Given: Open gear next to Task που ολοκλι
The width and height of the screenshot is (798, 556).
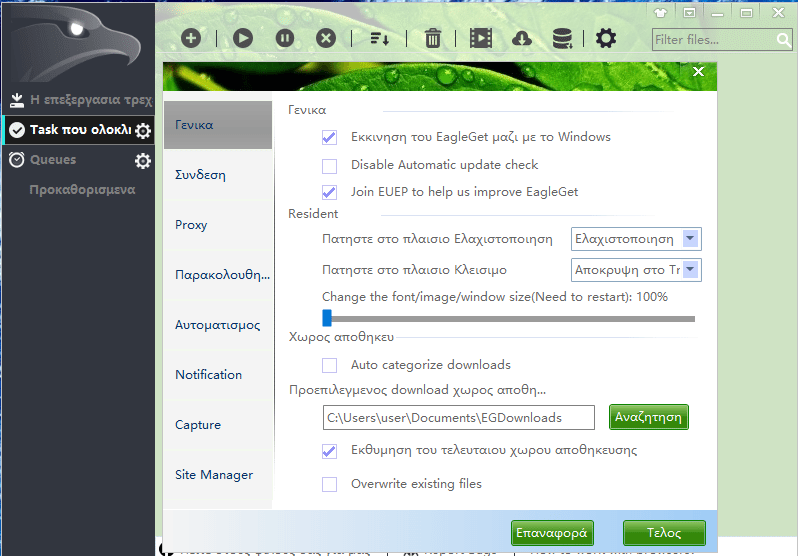Looking at the screenshot, I should coord(143,130).
